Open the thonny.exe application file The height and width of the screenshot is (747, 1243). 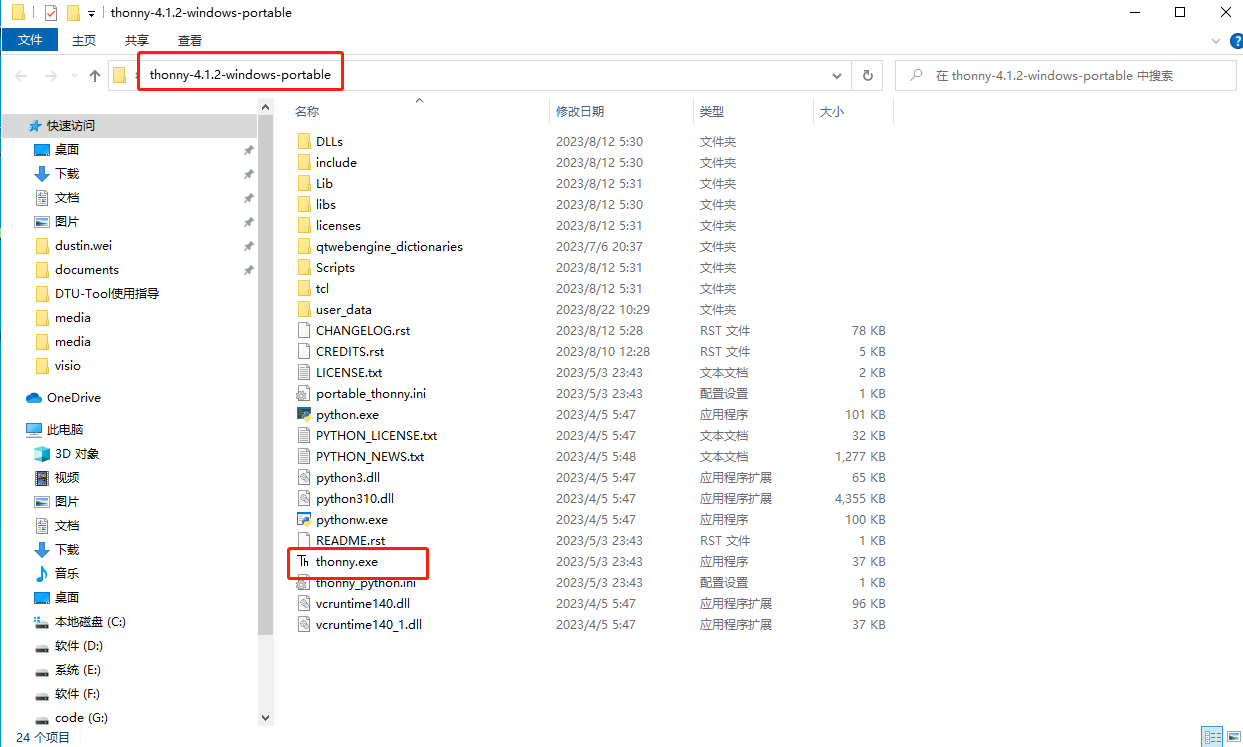click(346, 562)
